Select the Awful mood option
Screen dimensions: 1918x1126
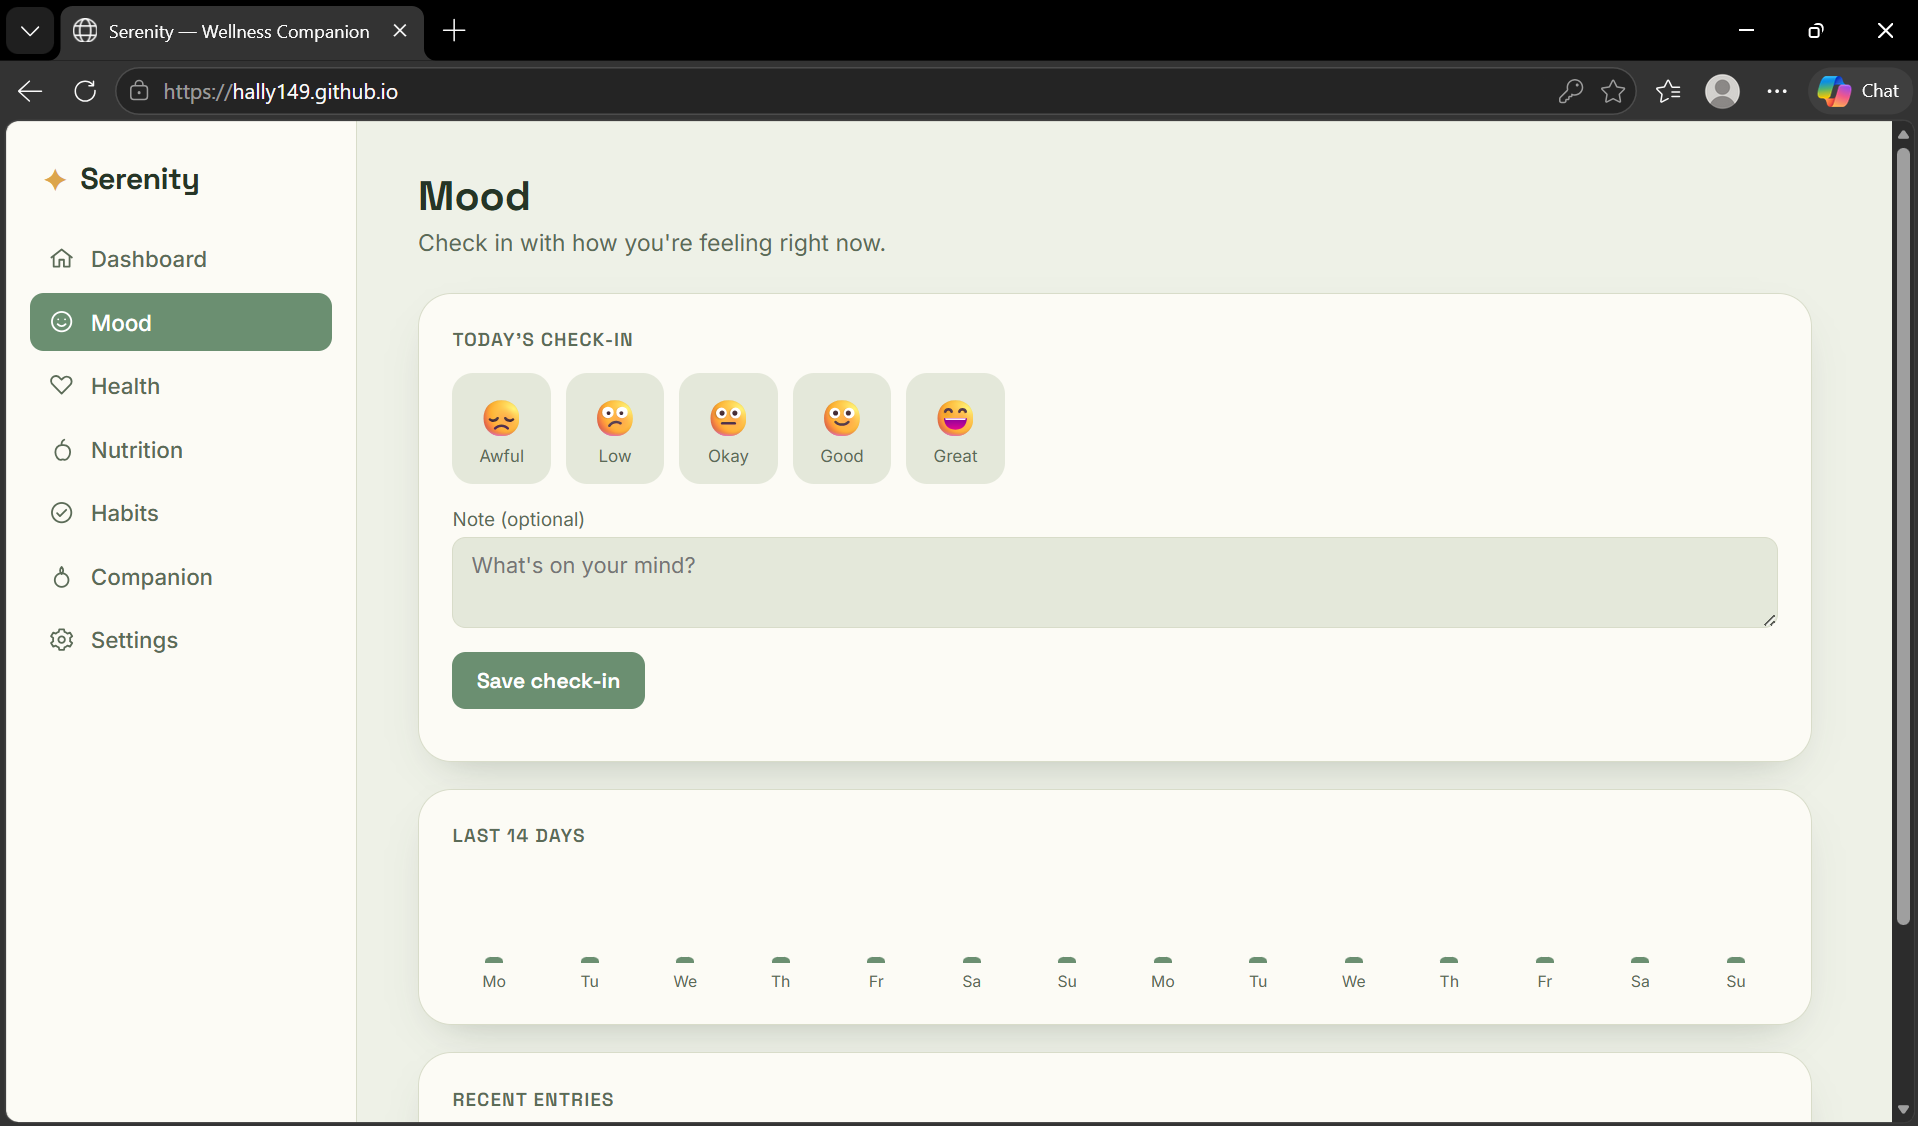(501, 429)
